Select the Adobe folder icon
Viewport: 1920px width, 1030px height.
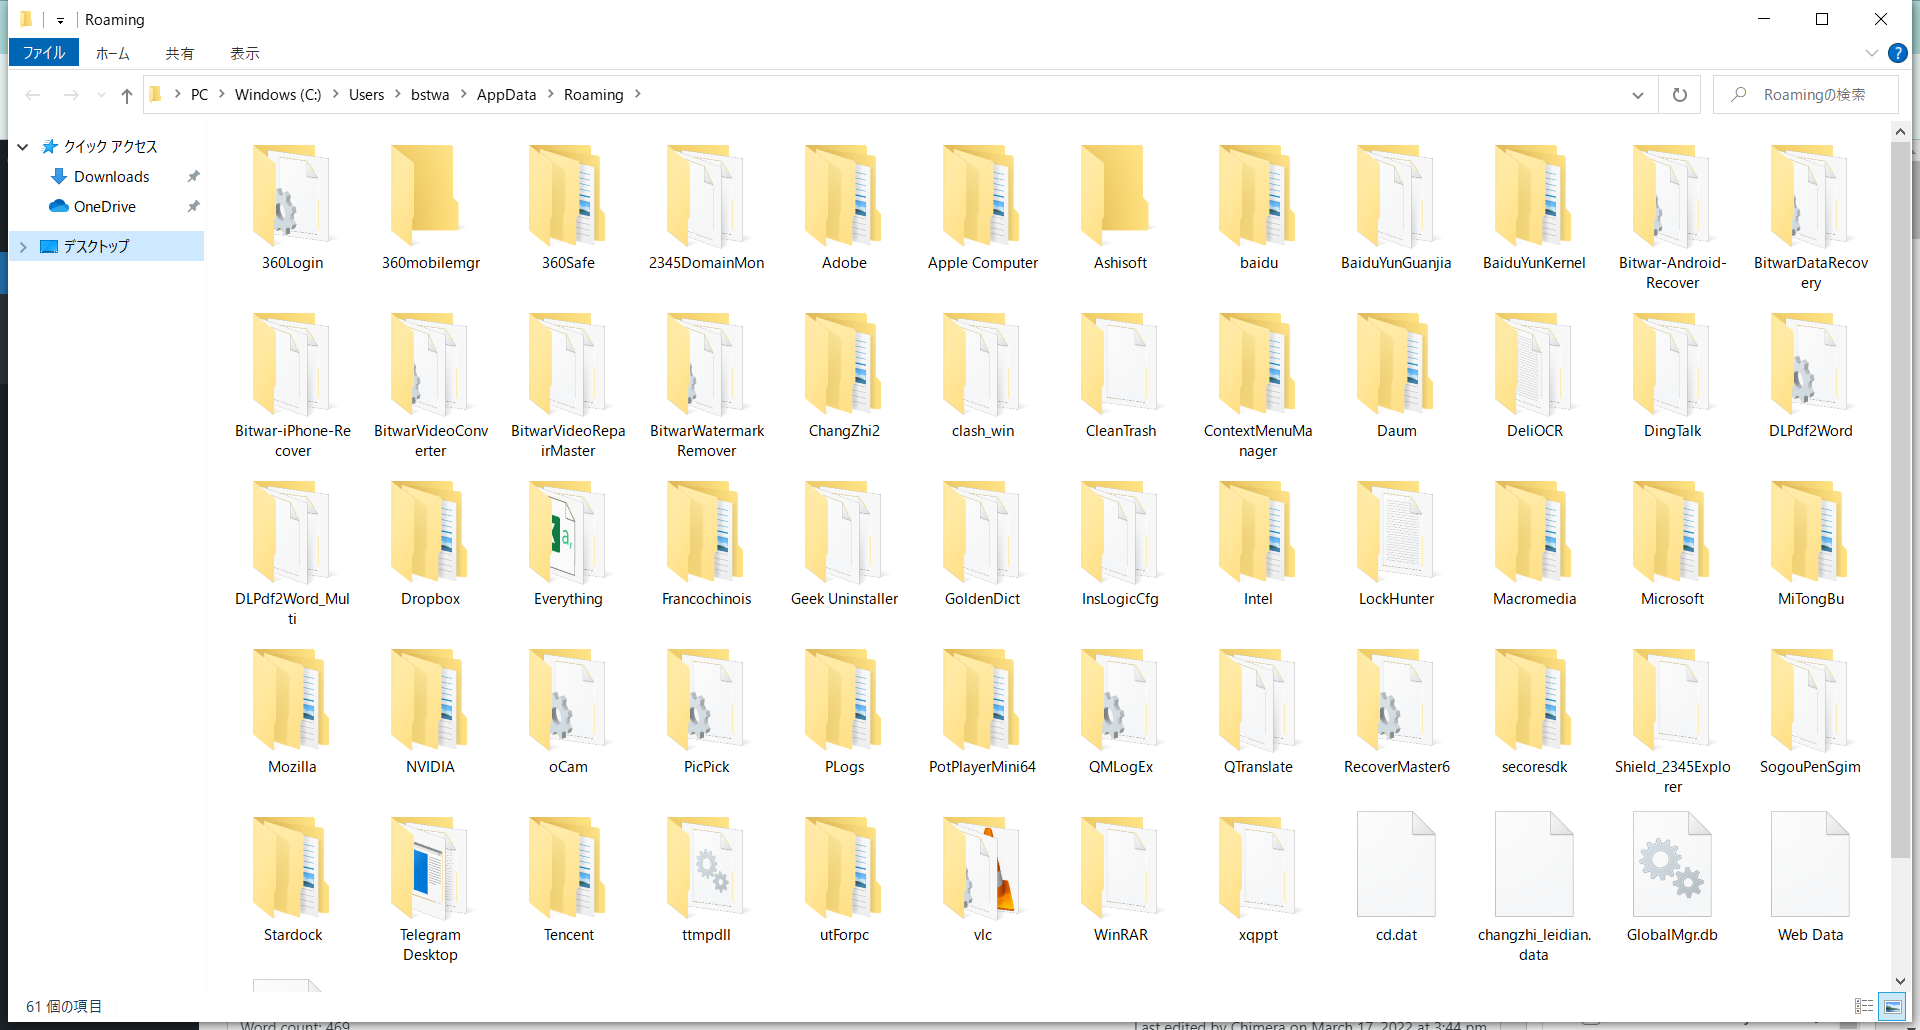(844, 196)
